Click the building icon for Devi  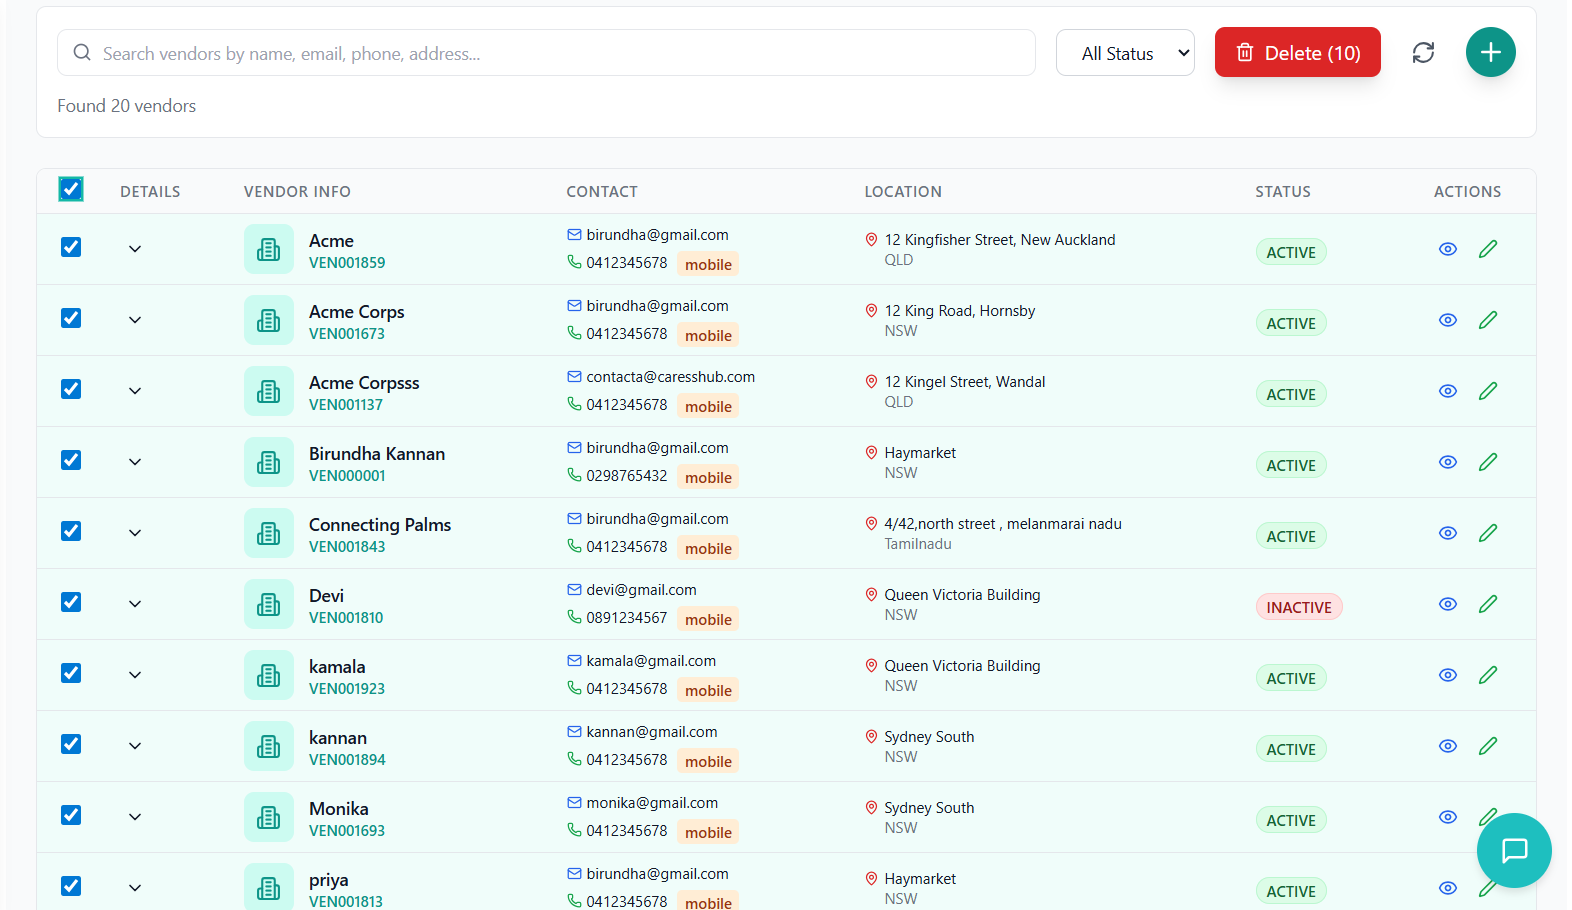(x=268, y=604)
